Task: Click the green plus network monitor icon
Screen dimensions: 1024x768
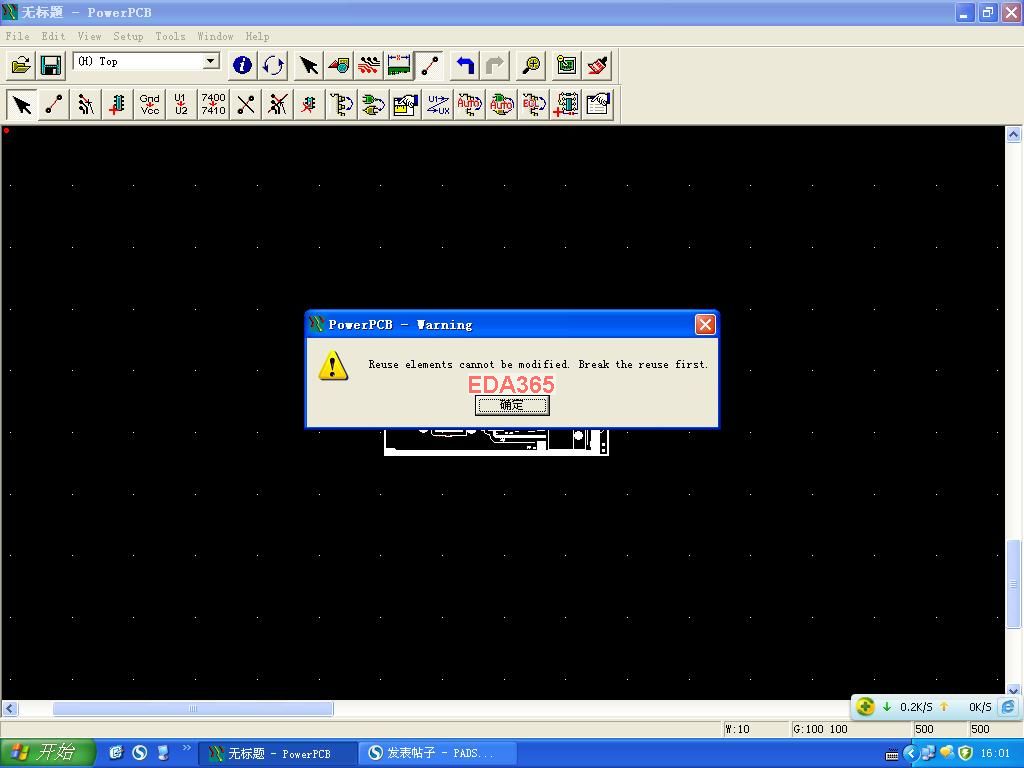Action: click(x=865, y=707)
